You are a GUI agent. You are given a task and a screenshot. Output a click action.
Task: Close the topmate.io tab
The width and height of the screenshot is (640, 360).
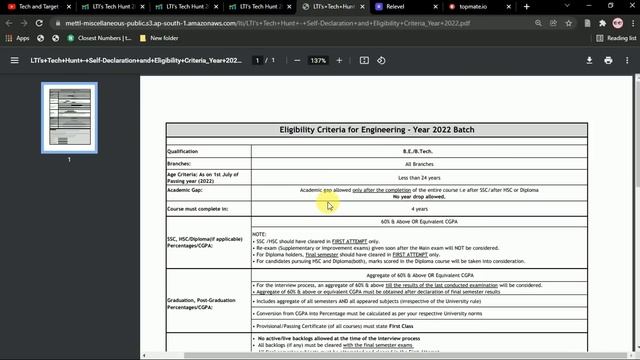pos(508,7)
